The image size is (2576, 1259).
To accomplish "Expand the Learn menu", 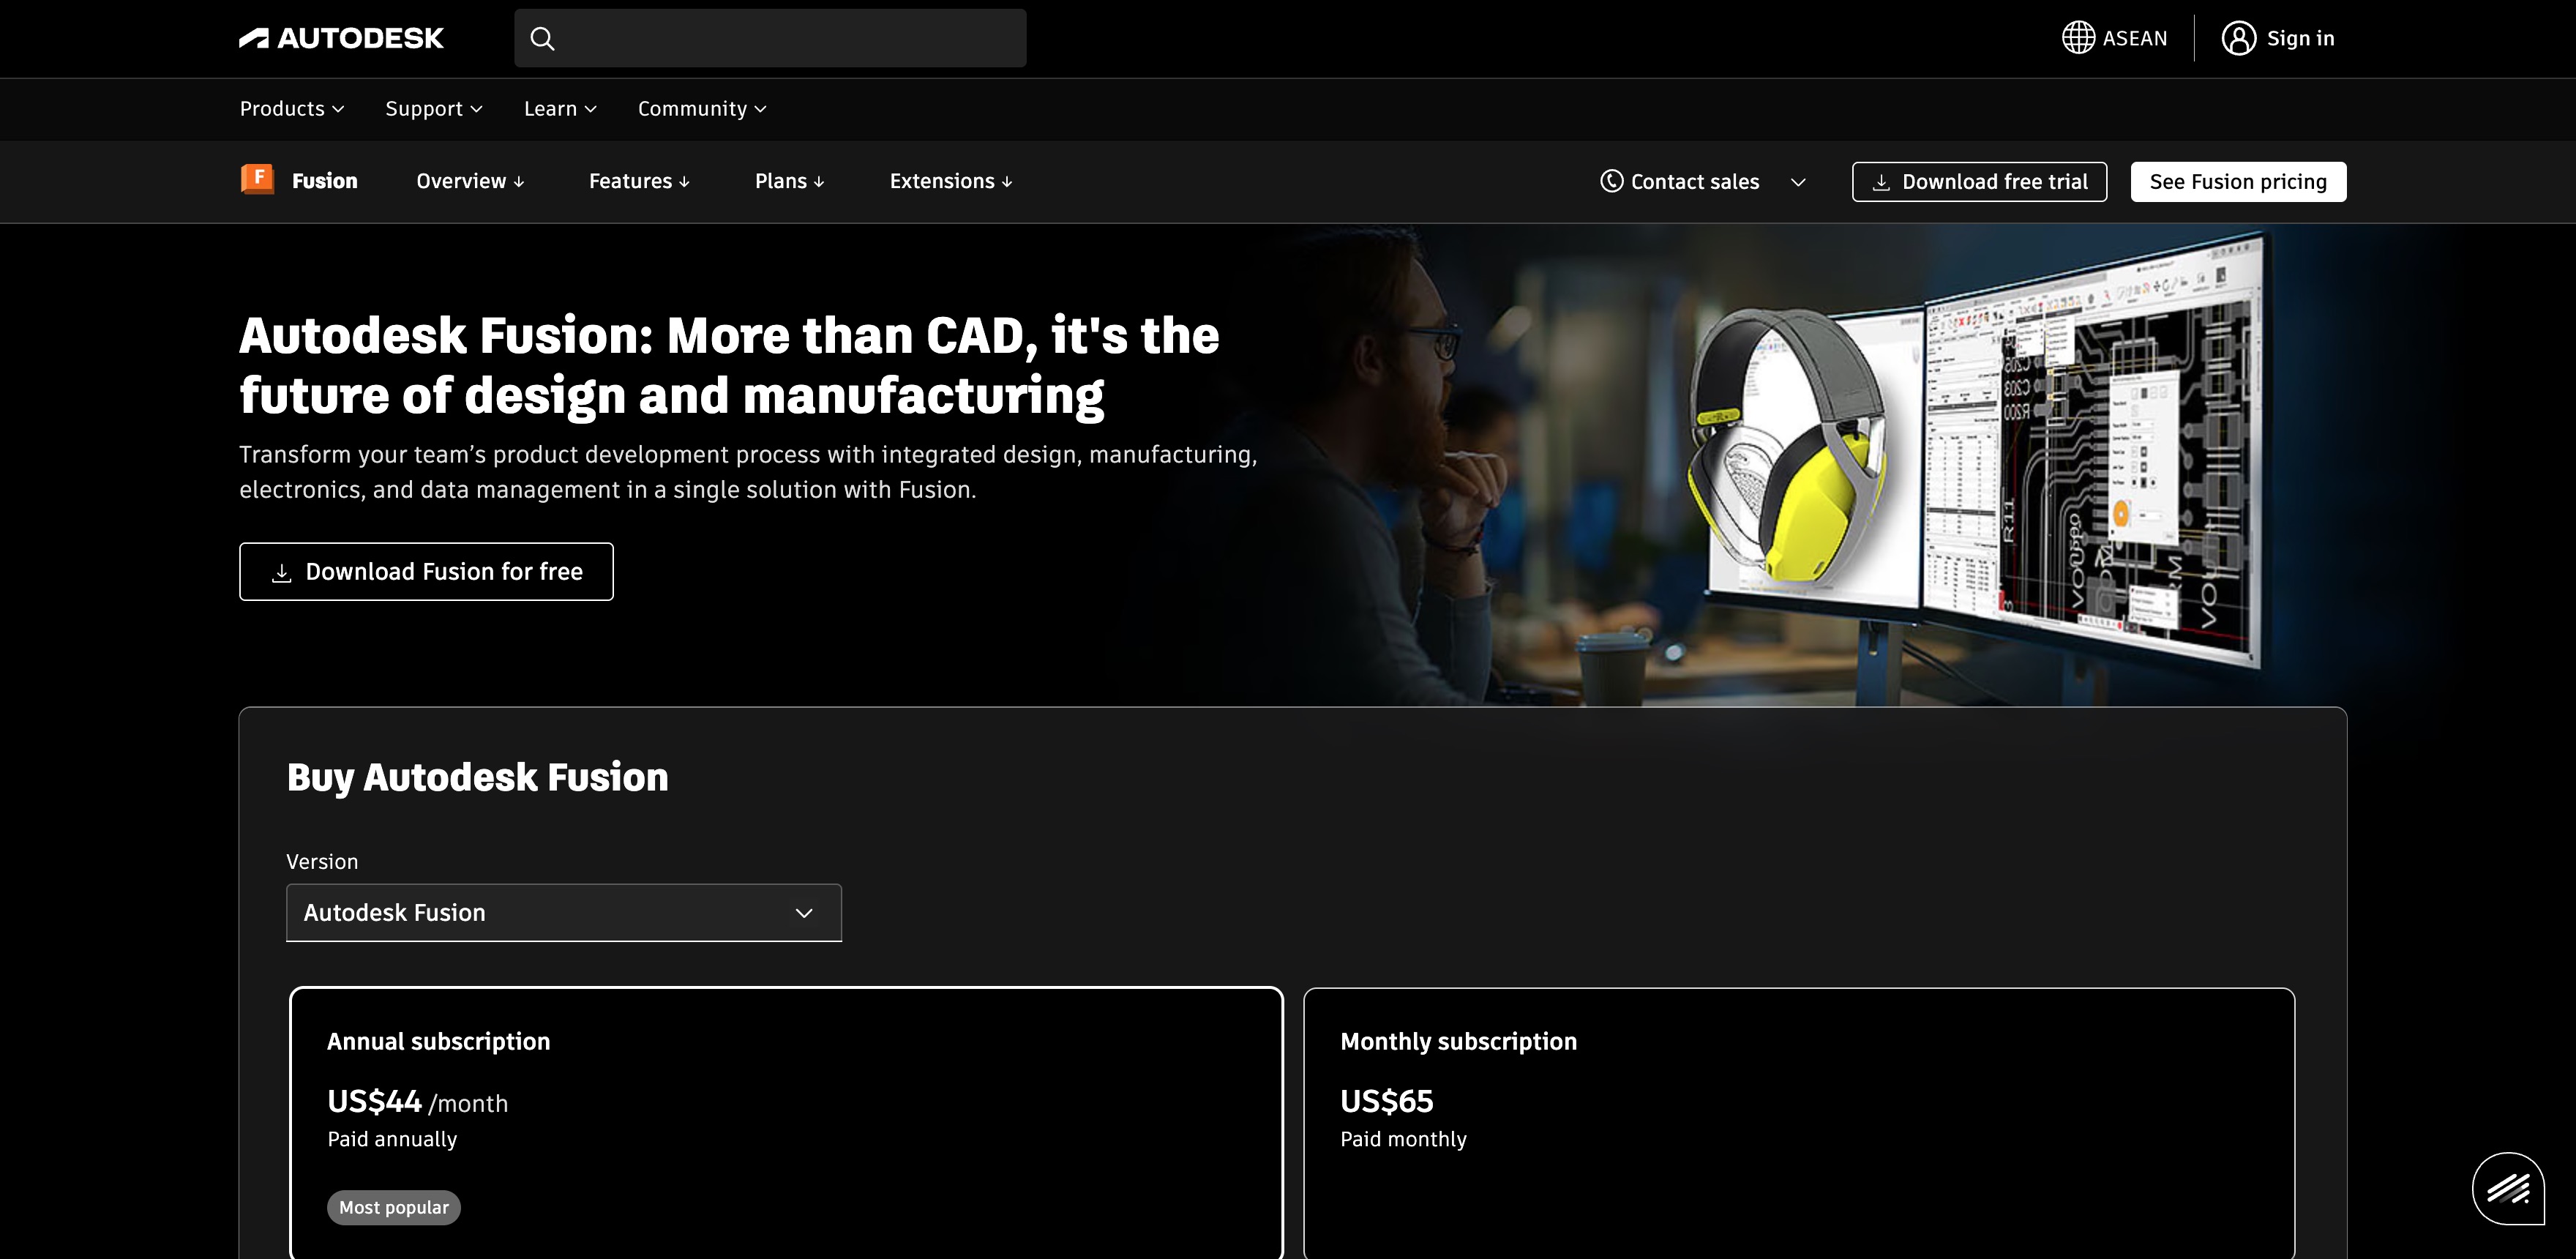I will click(560, 108).
